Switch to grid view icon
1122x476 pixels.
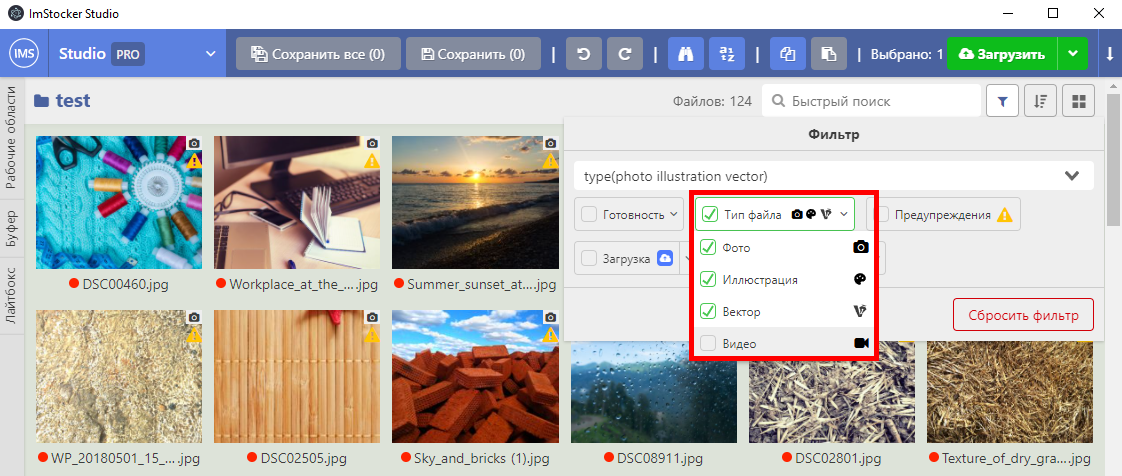tap(1078, 102)
